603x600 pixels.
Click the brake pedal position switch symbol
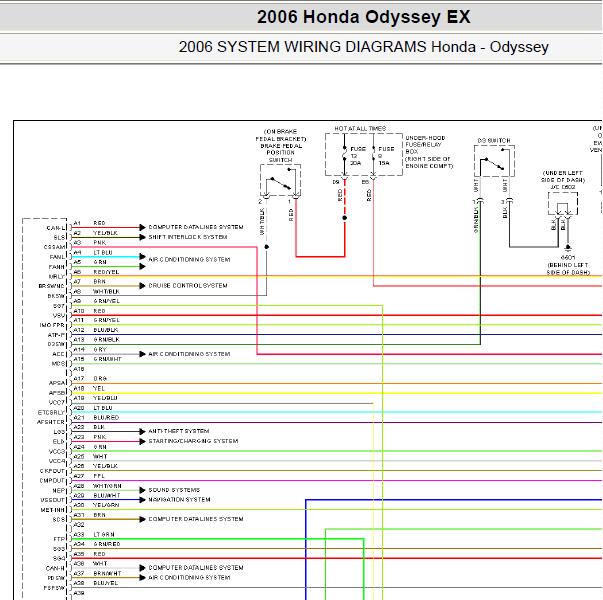click(280, 181)
